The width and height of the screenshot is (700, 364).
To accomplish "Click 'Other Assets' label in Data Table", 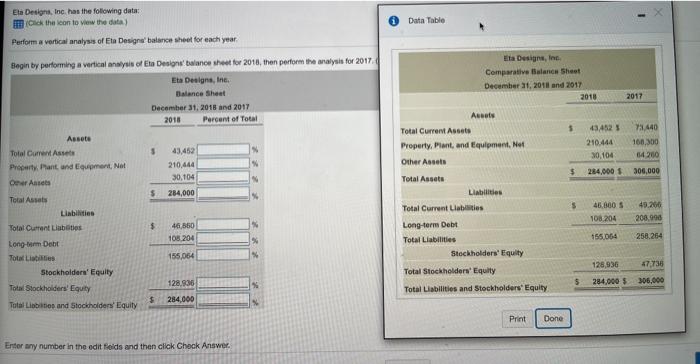I will click(424, 162).
